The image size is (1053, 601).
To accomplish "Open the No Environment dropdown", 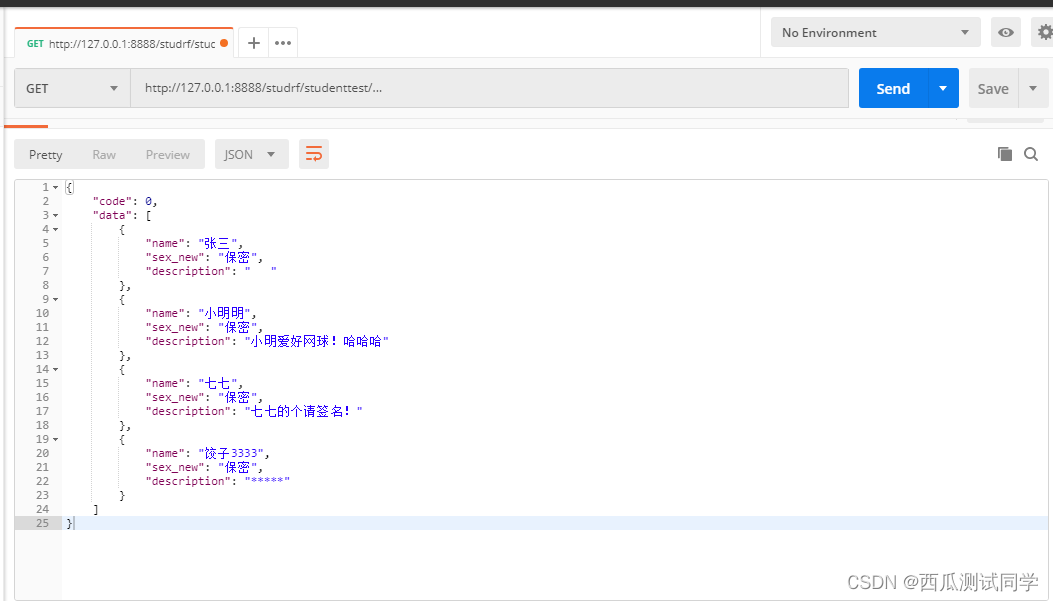I will tap(875, 32).
